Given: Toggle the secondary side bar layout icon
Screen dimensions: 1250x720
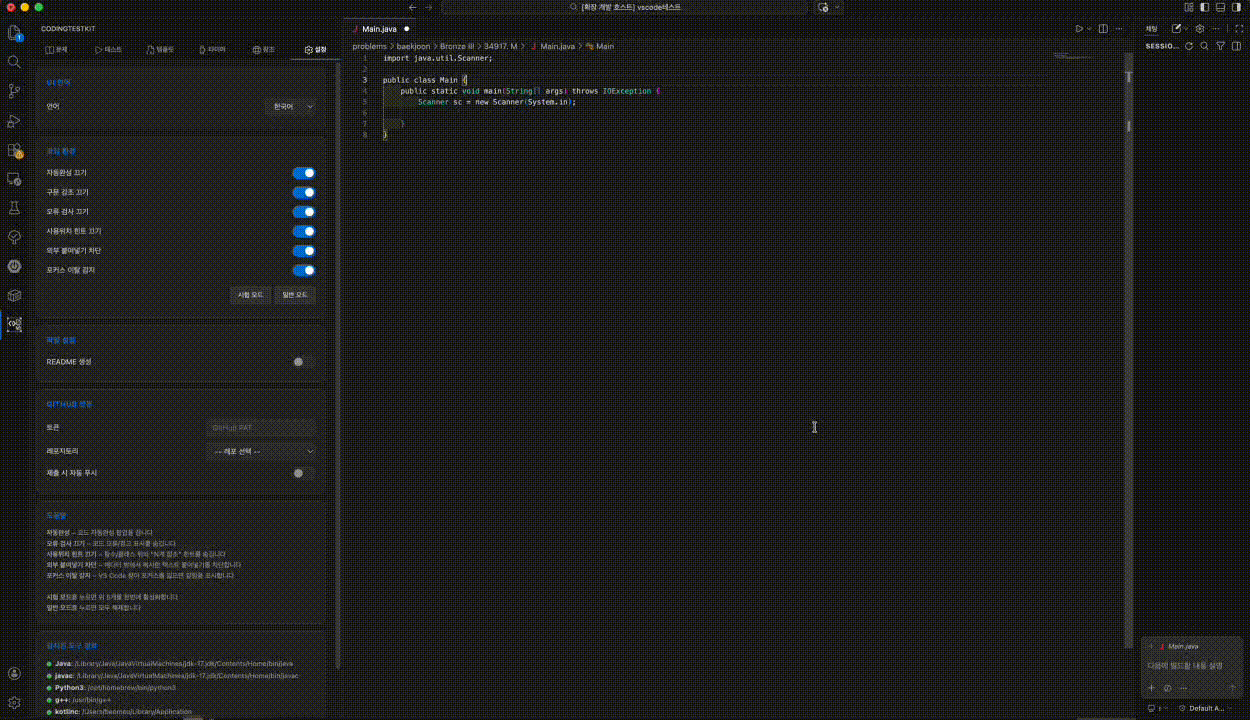Looking at the screenshot, I should 1236,7.
